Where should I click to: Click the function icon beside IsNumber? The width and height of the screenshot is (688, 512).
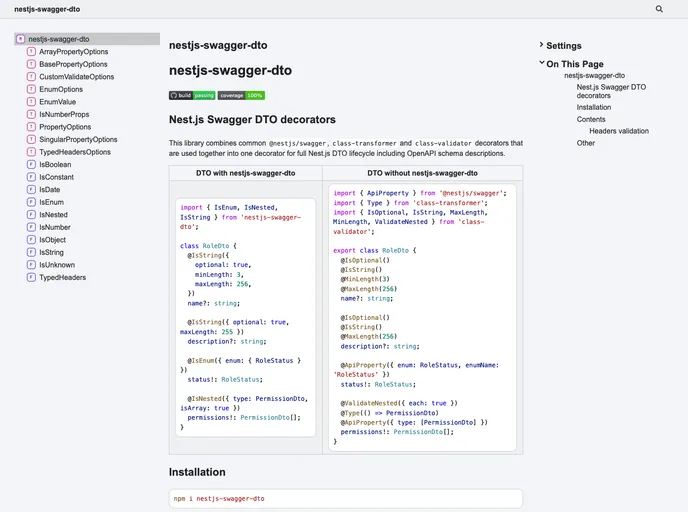pos(31,227)
